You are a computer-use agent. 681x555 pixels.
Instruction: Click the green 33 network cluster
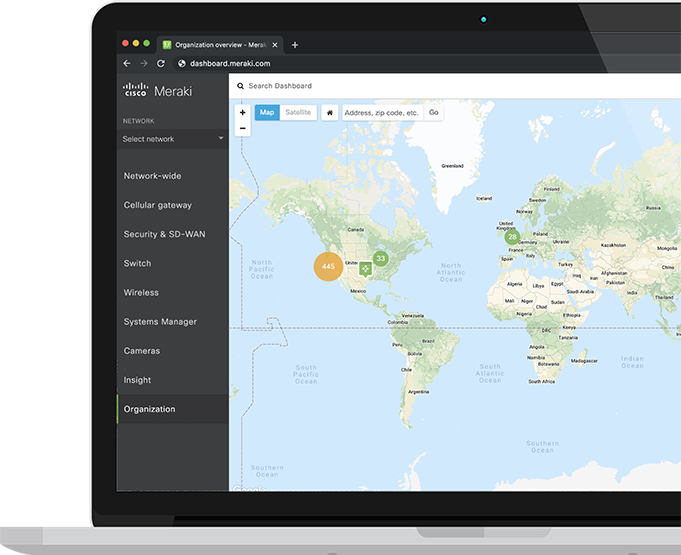click(x=380, y=258)
